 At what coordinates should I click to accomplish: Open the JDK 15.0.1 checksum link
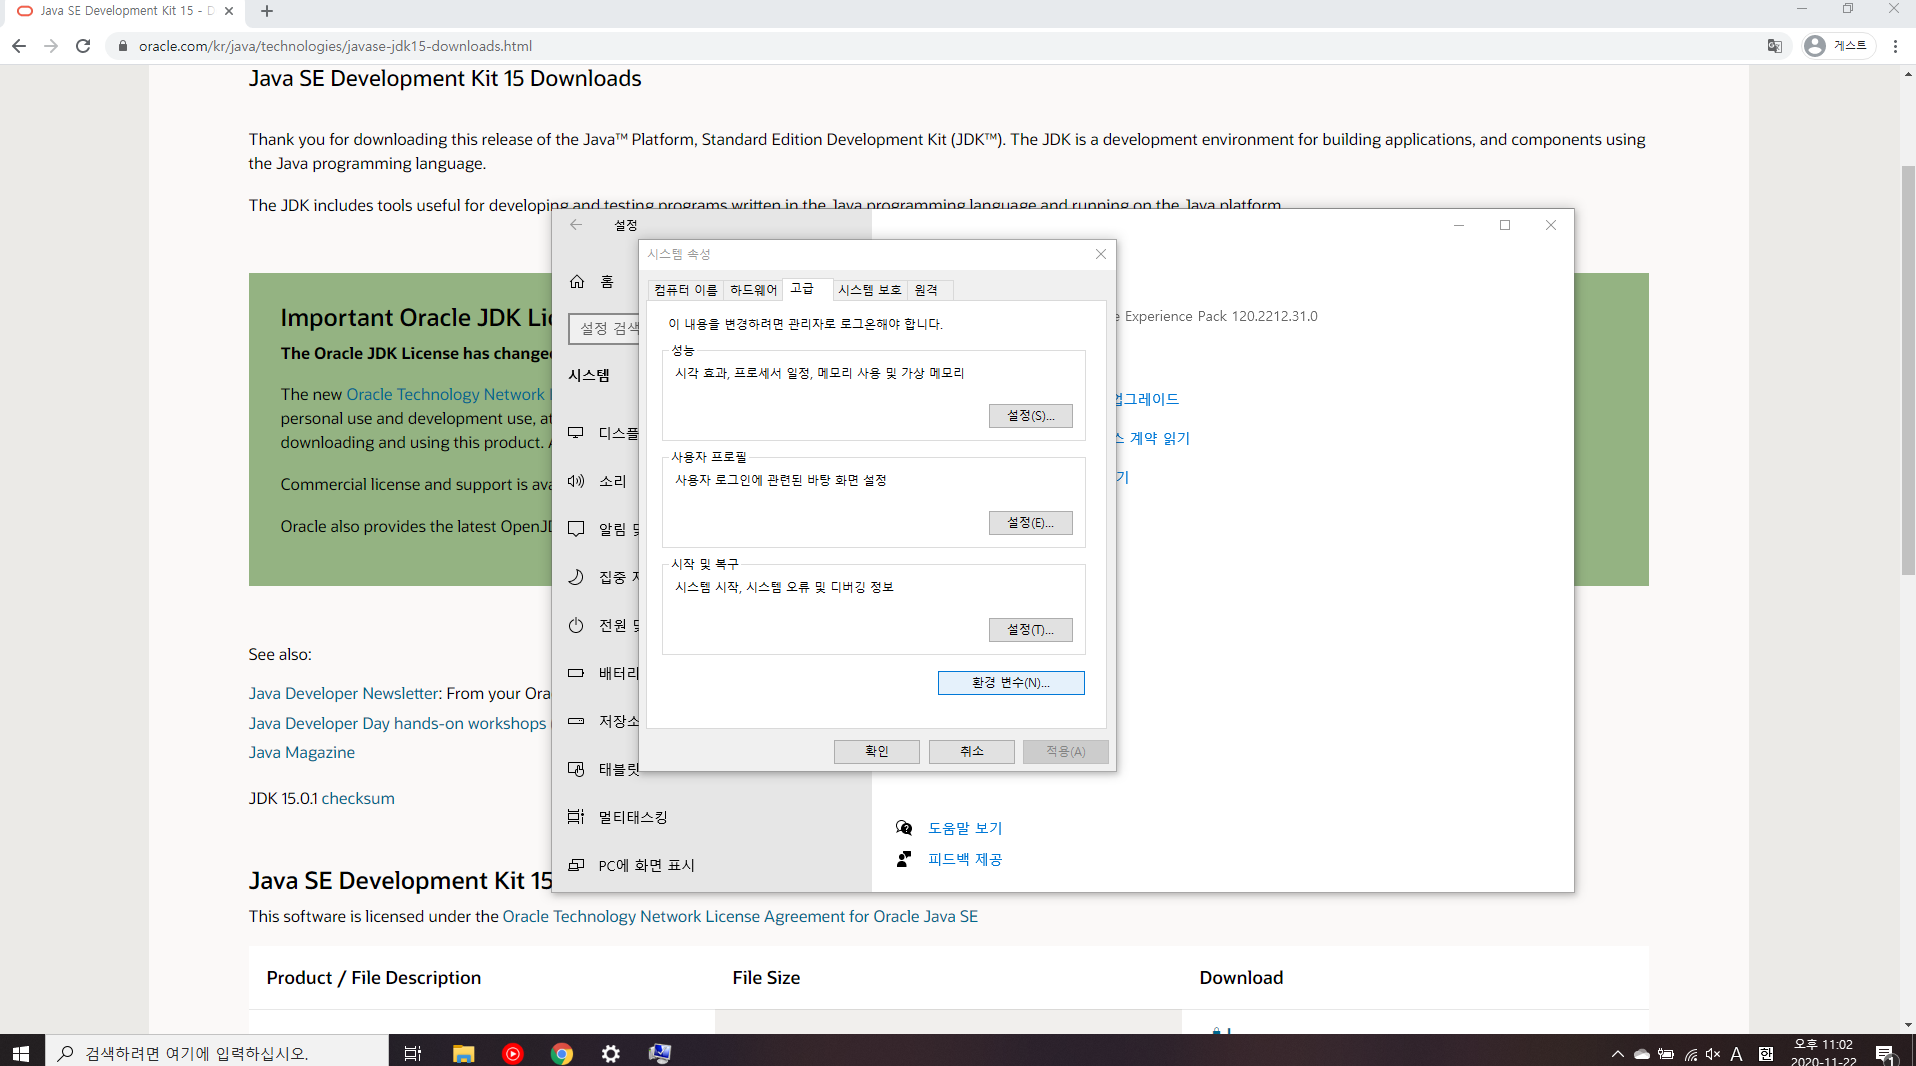tap(358, 798)
